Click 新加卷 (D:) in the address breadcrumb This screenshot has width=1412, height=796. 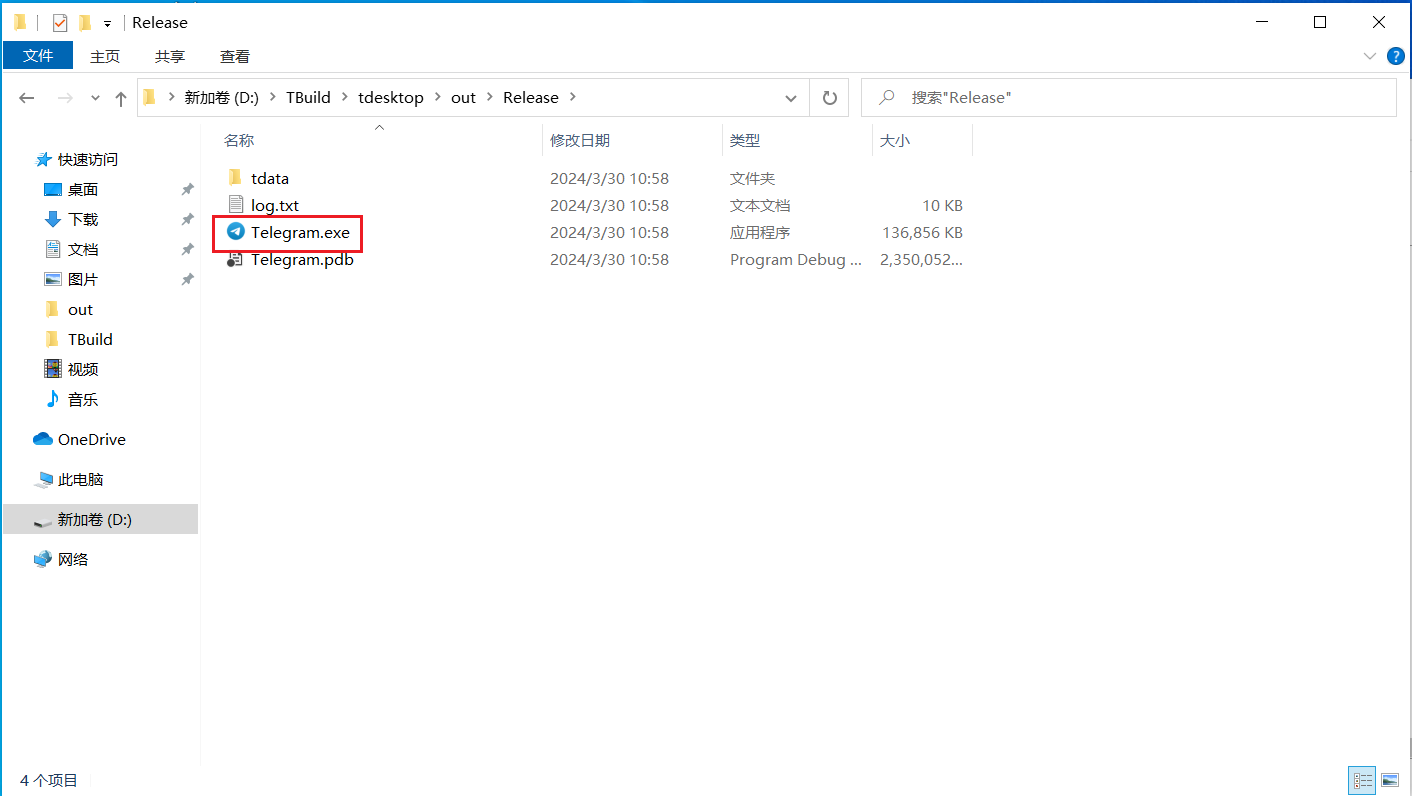pos(221,98)
